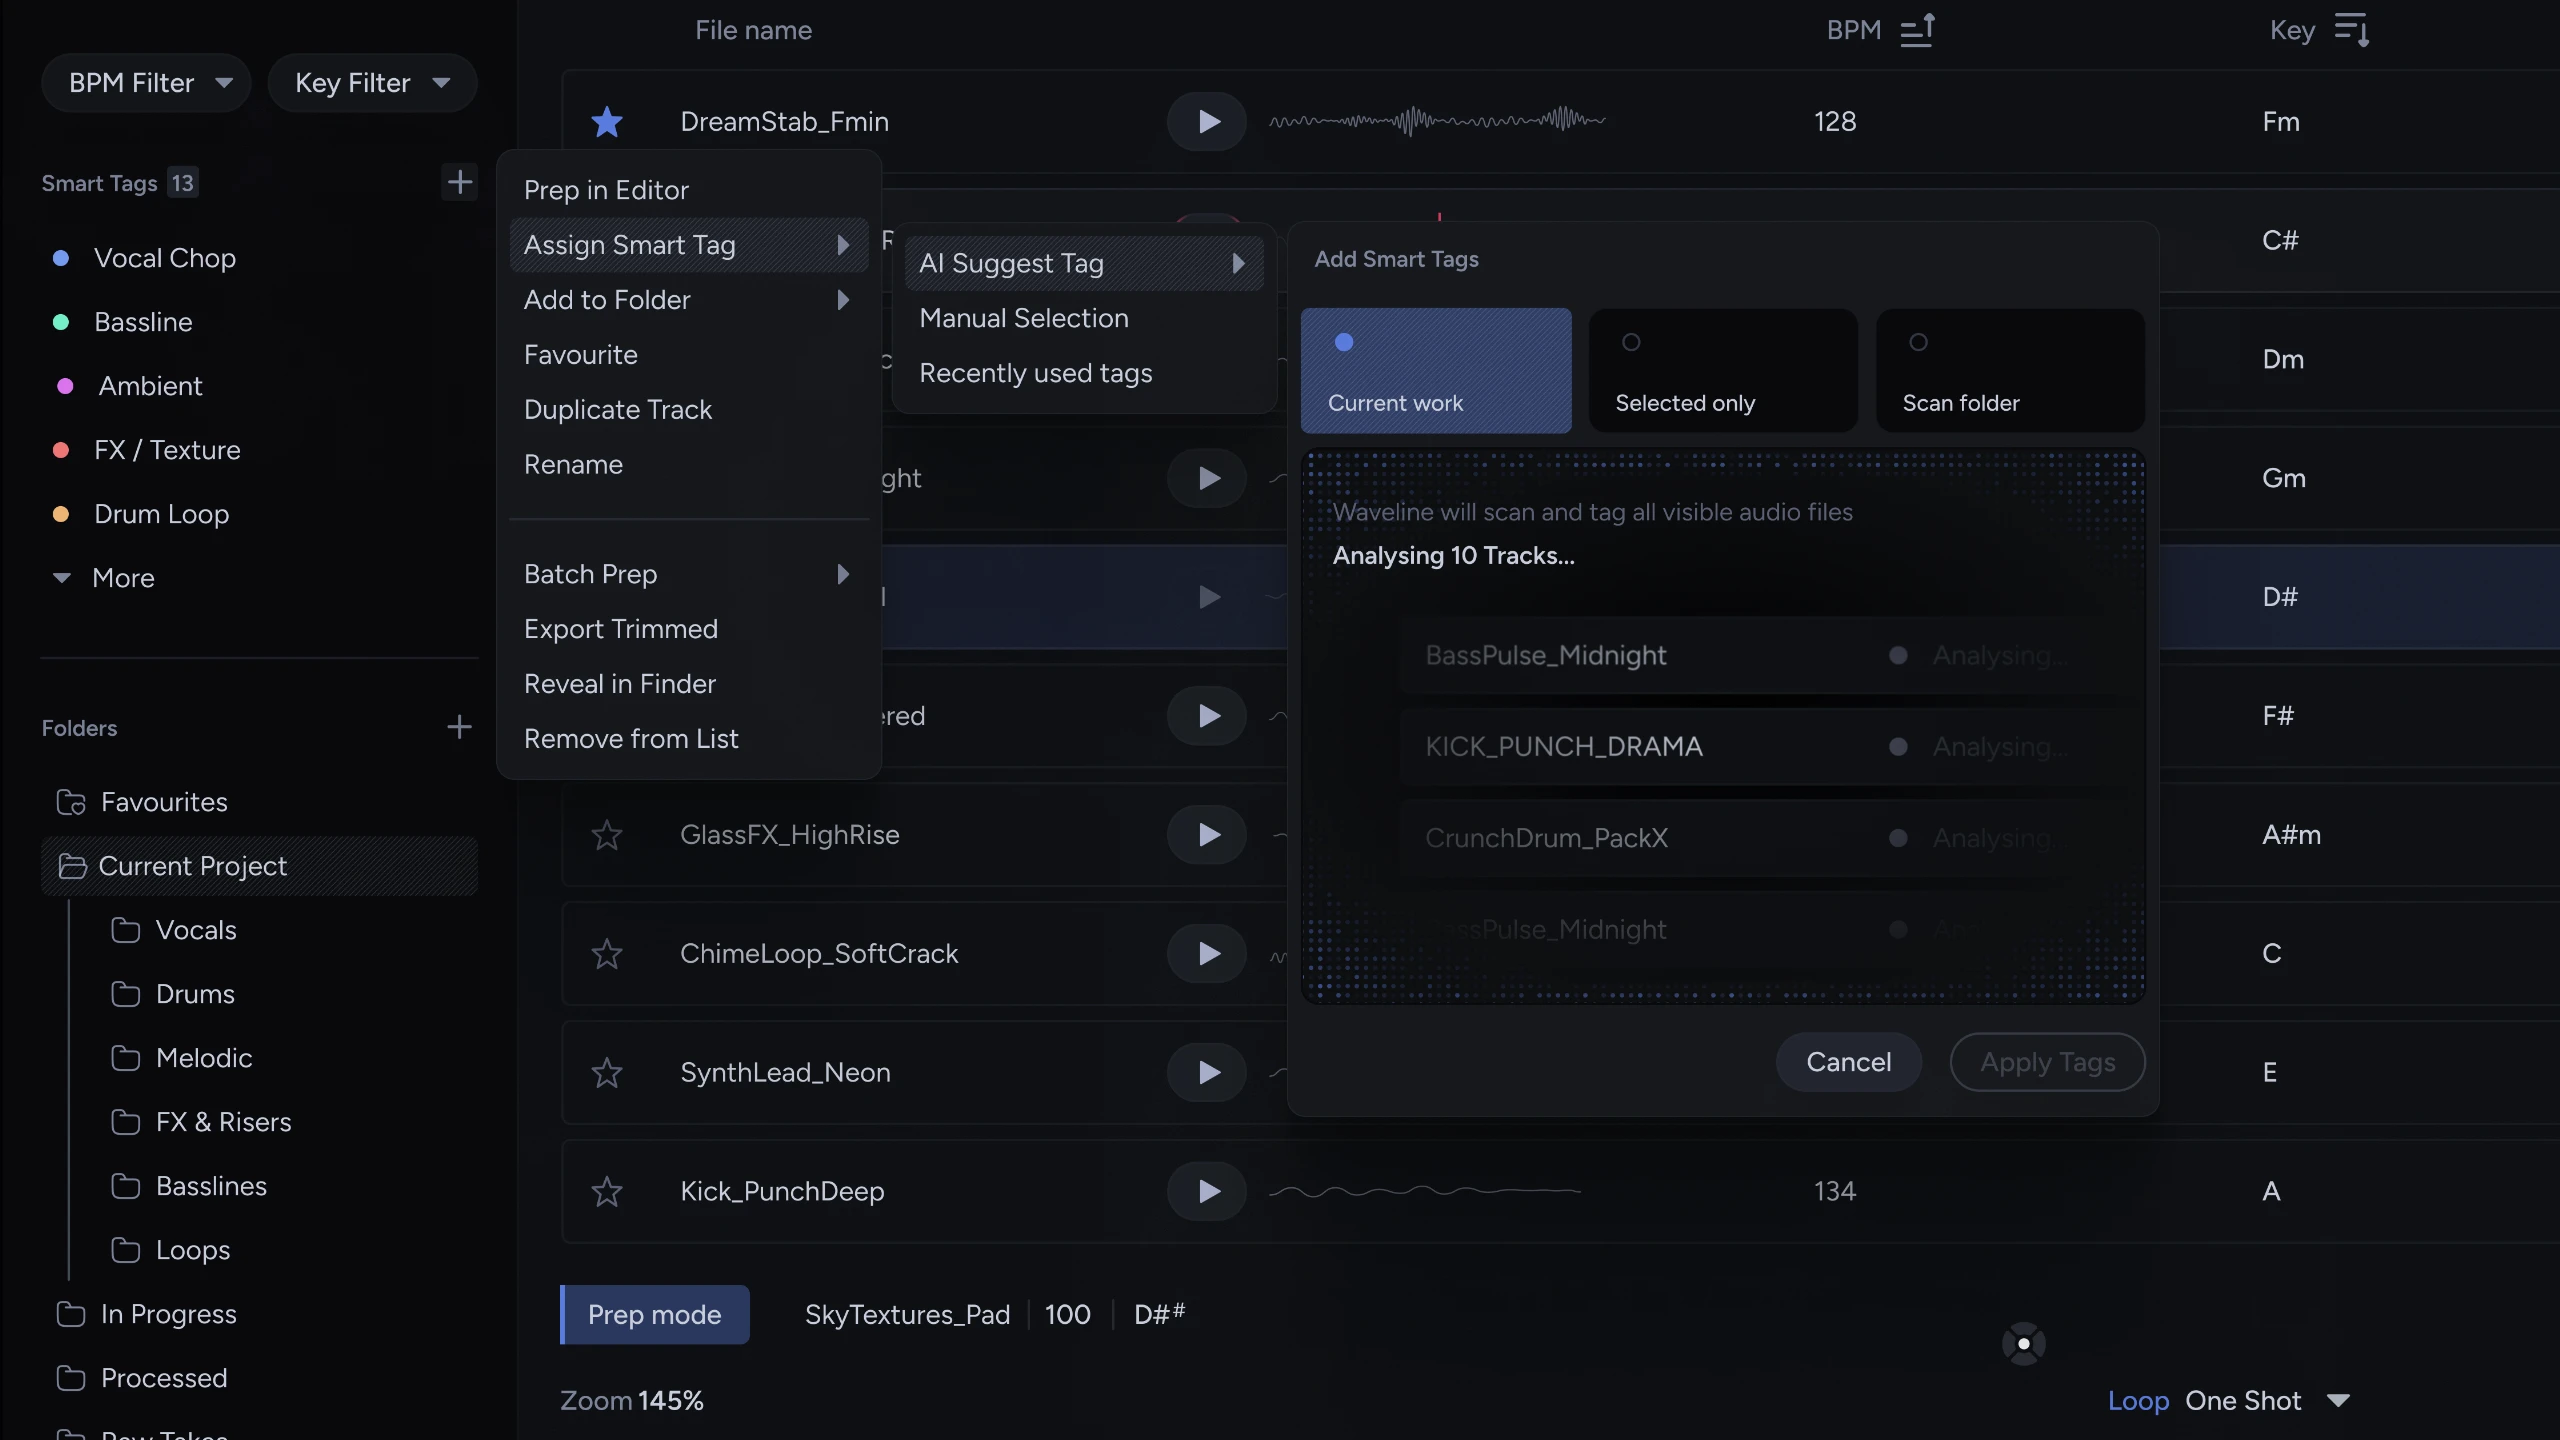Open the One Shot playback mode dropdown arrow
Image resolution: width=2560 pixels, height=1440 pixels.
pyautogui.click(x=2338, y=1401)
